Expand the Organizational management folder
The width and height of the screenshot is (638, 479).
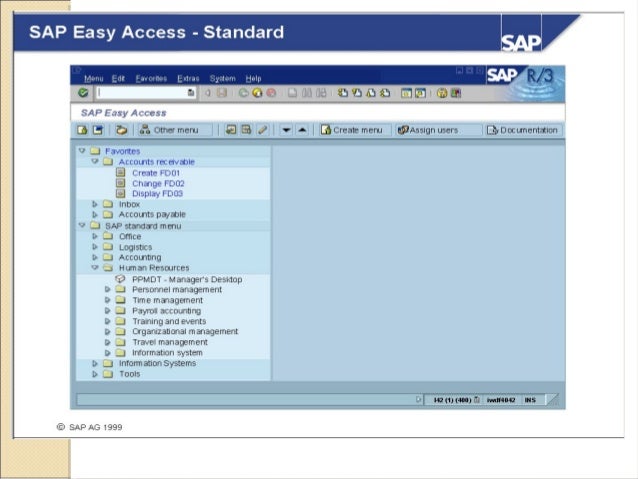tap(107, 332)
